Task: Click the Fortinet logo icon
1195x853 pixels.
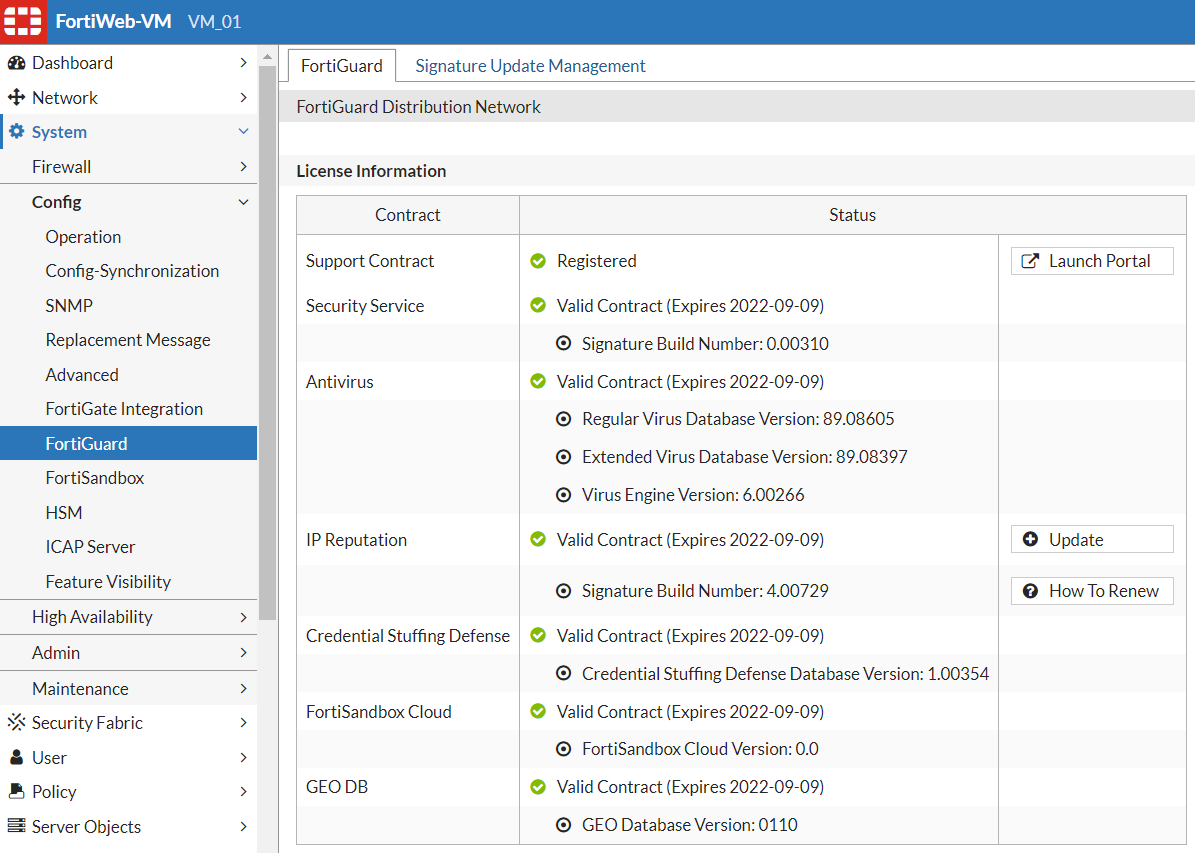Action: pyautogui.click(x=22, y=22)
